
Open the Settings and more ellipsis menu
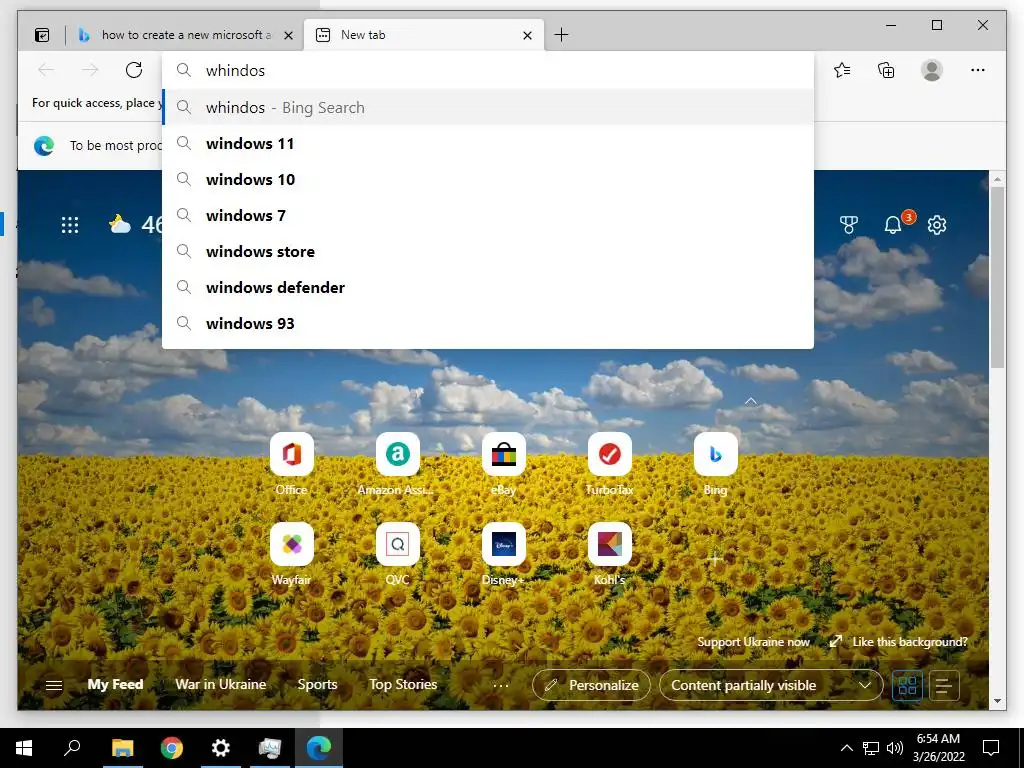tap(978, 70)
